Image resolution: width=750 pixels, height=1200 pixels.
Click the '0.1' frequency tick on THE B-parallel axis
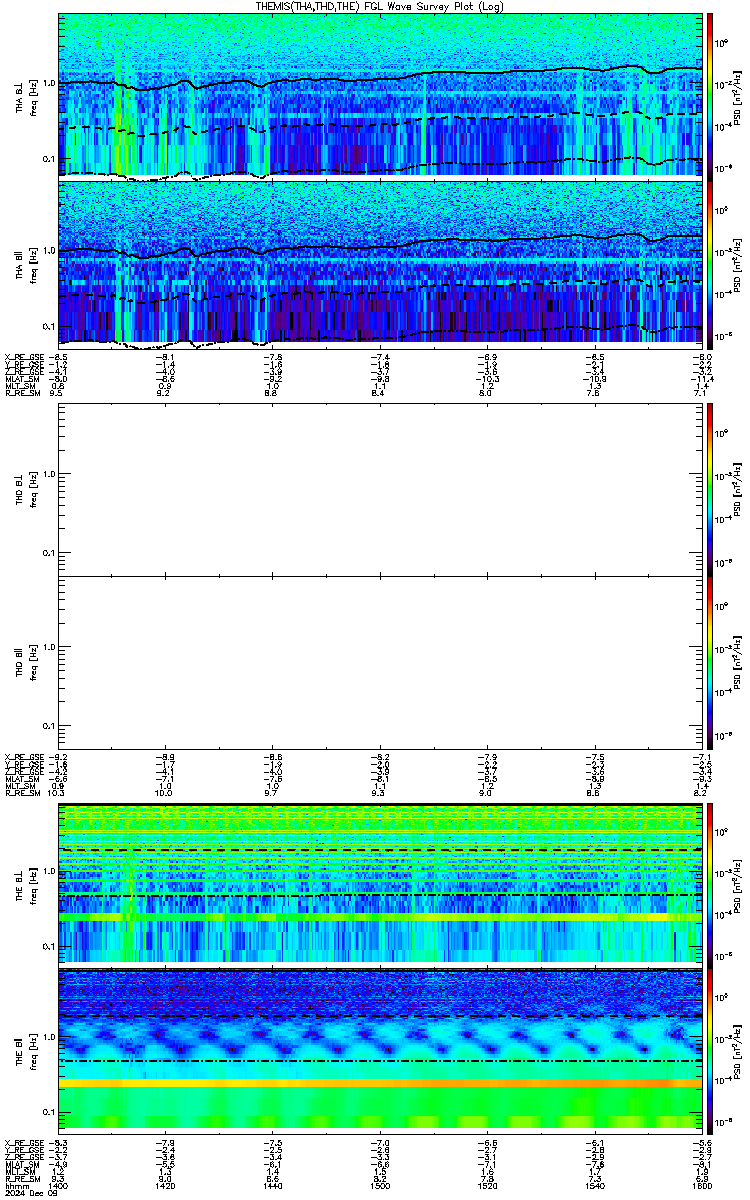[49, 1112]
